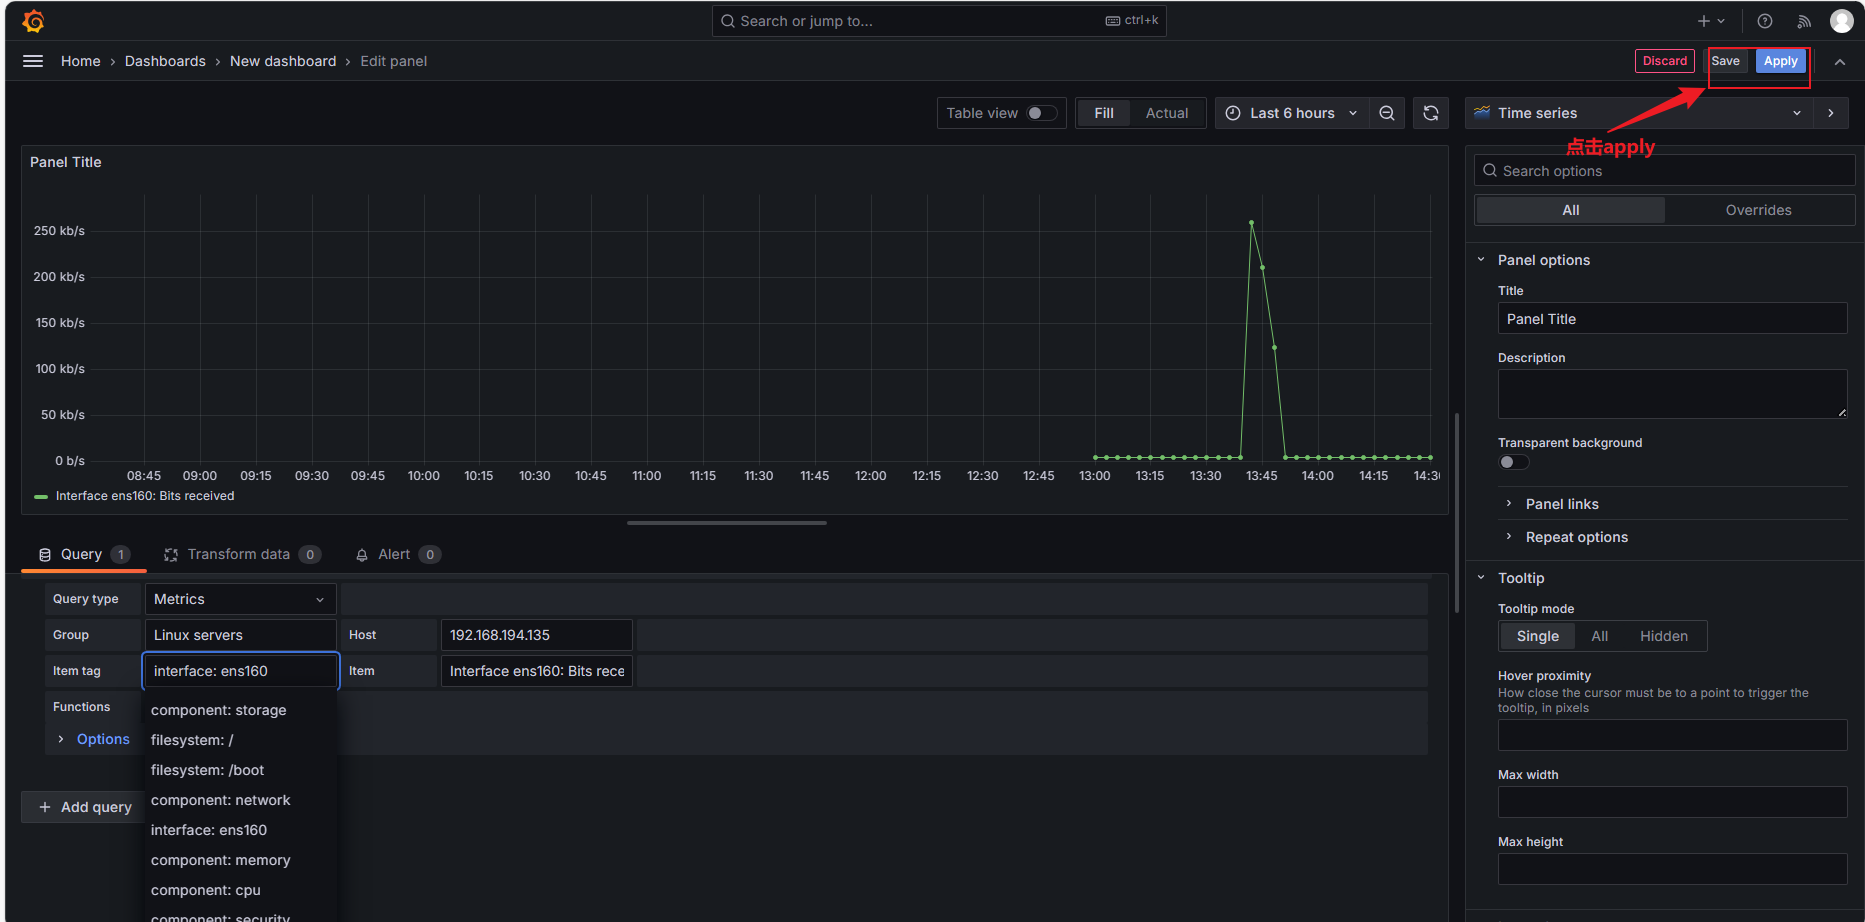Click the zoom out time range icon

[1387, 113]
